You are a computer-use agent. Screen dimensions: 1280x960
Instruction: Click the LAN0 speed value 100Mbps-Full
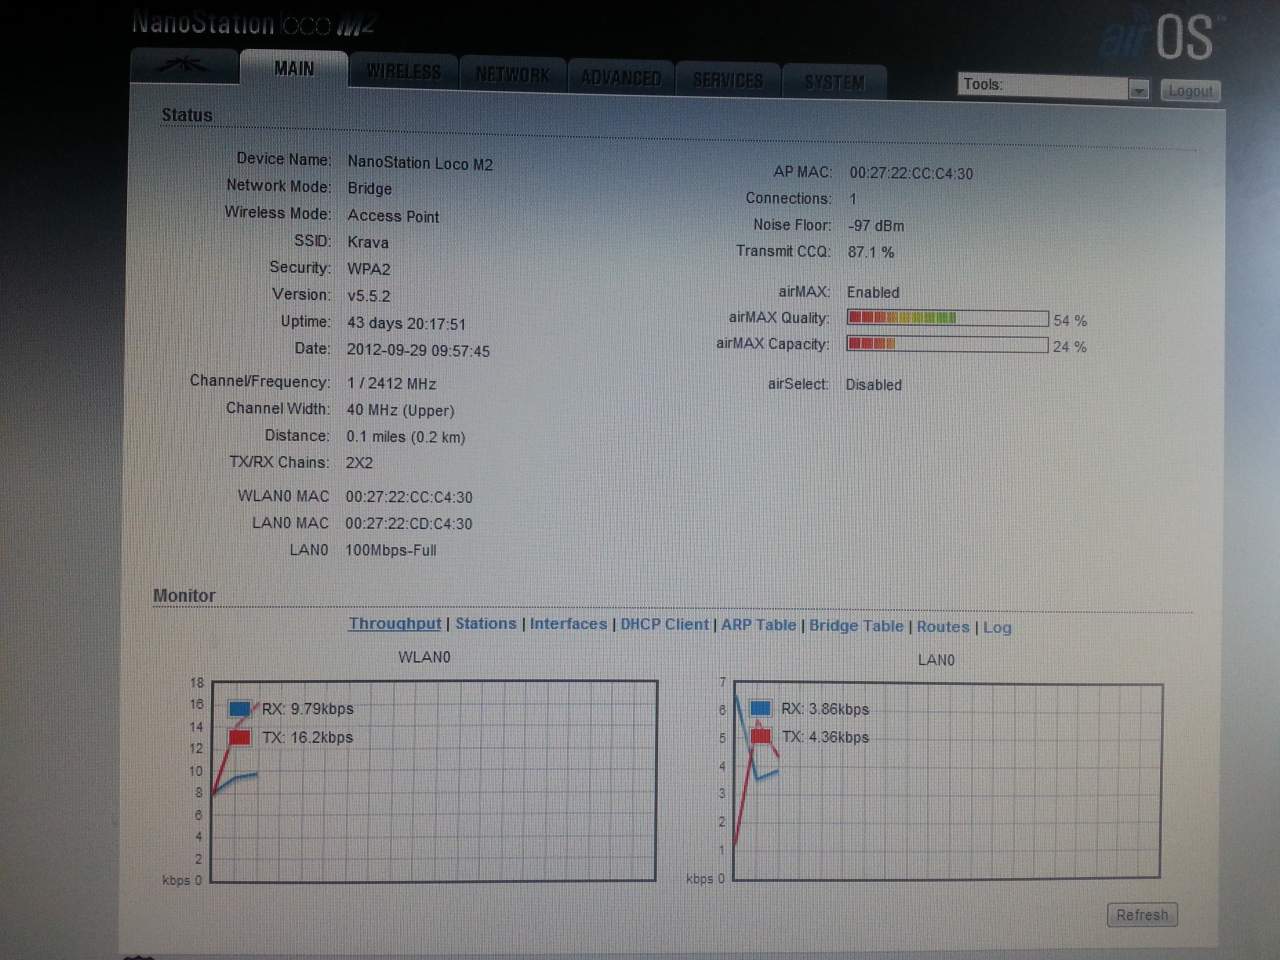[391, 550]
